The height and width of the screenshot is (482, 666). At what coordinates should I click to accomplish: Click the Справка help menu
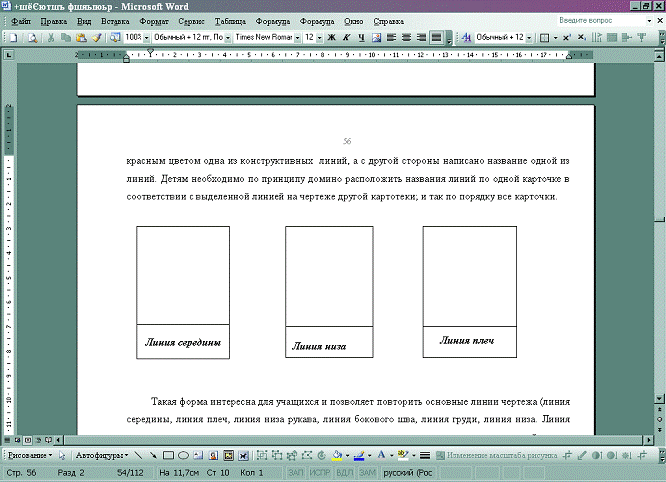[x=388, y=21]
